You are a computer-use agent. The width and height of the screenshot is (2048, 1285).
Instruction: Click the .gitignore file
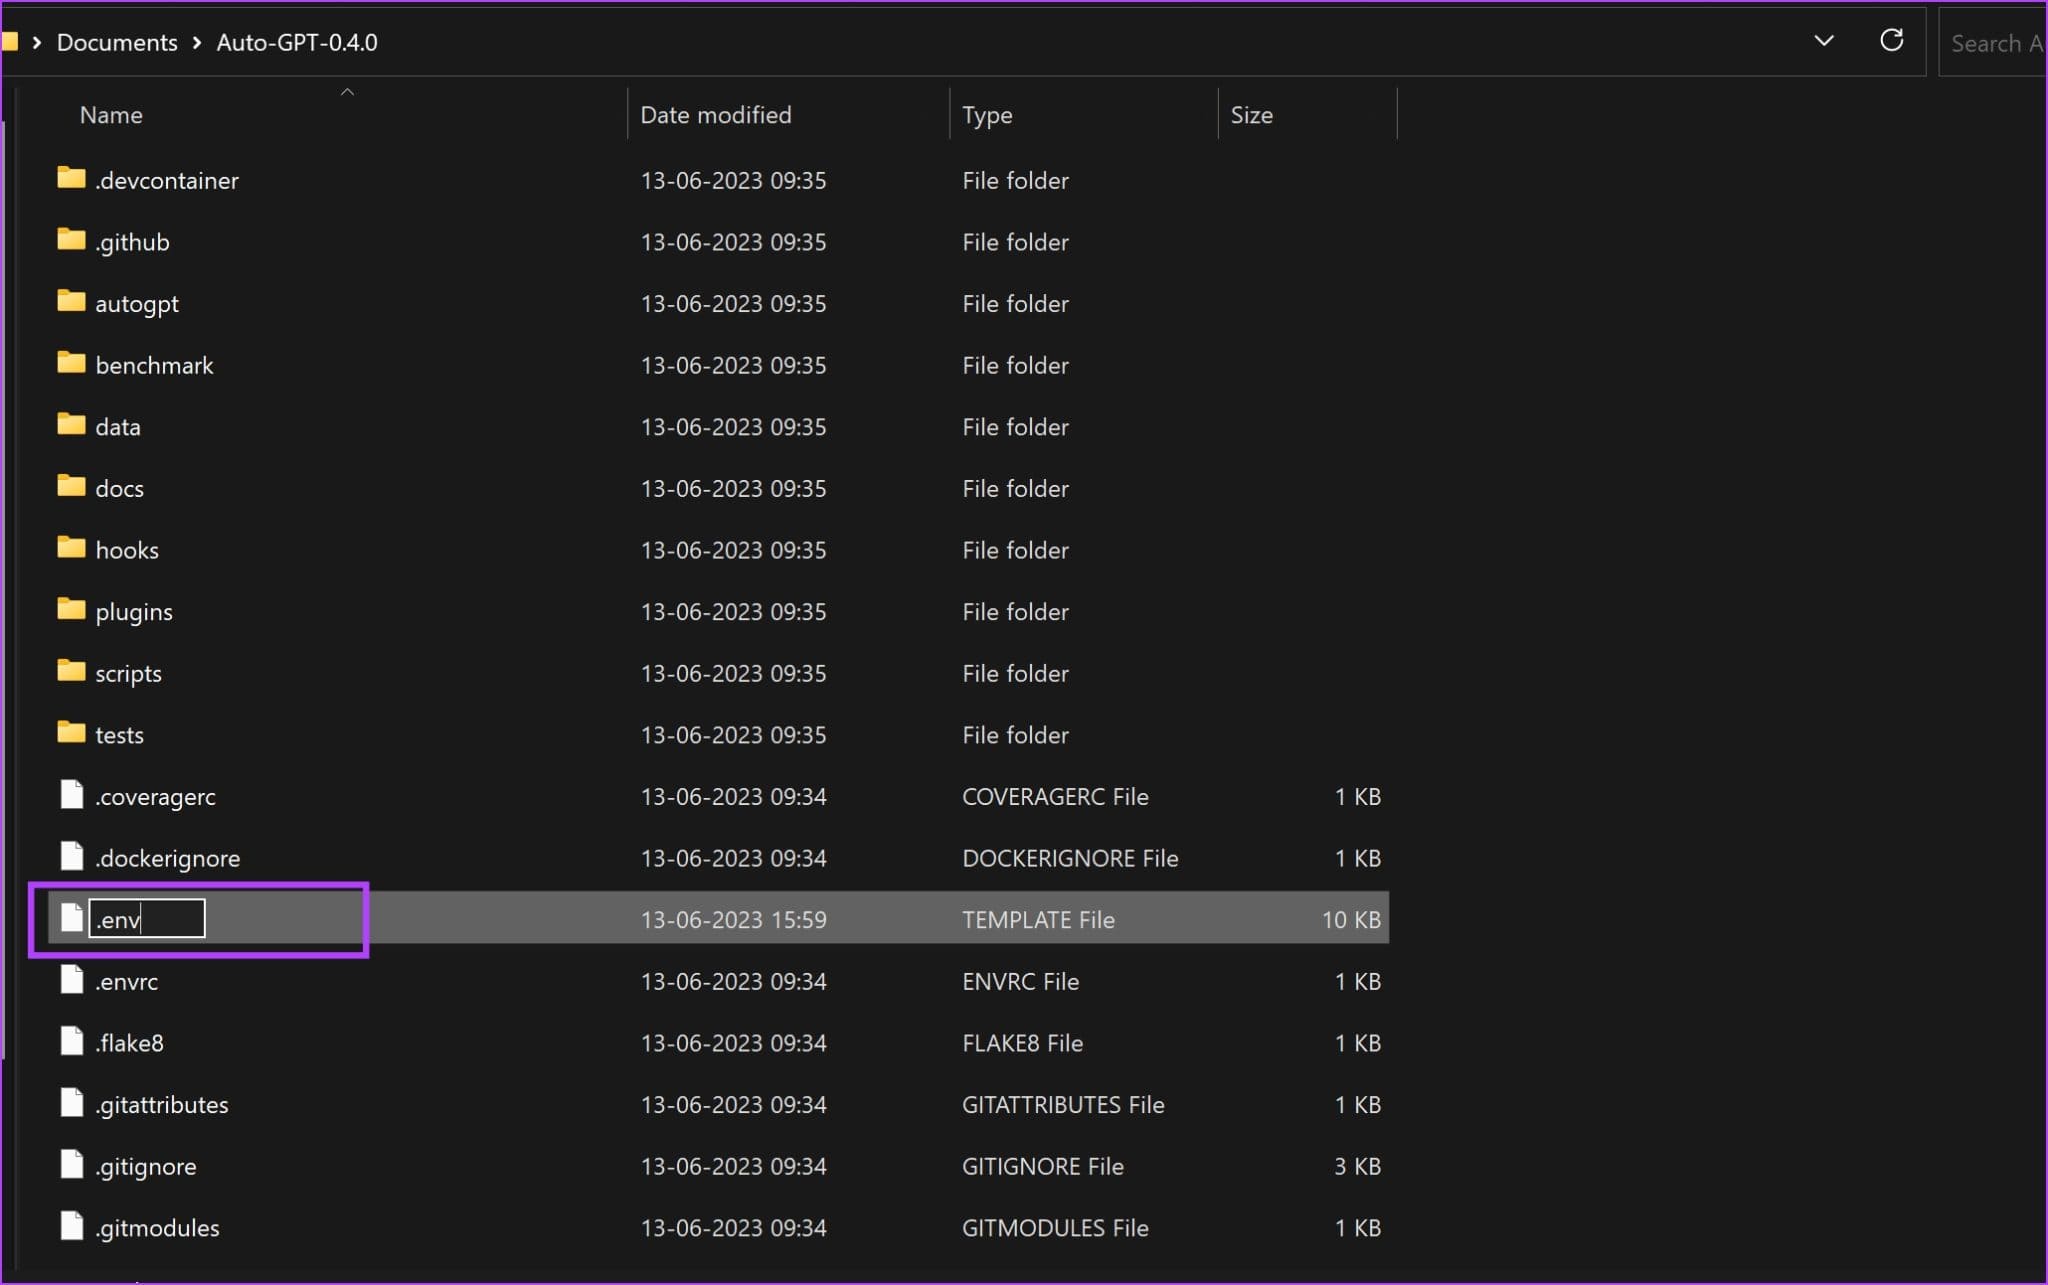coord(144,1165)
